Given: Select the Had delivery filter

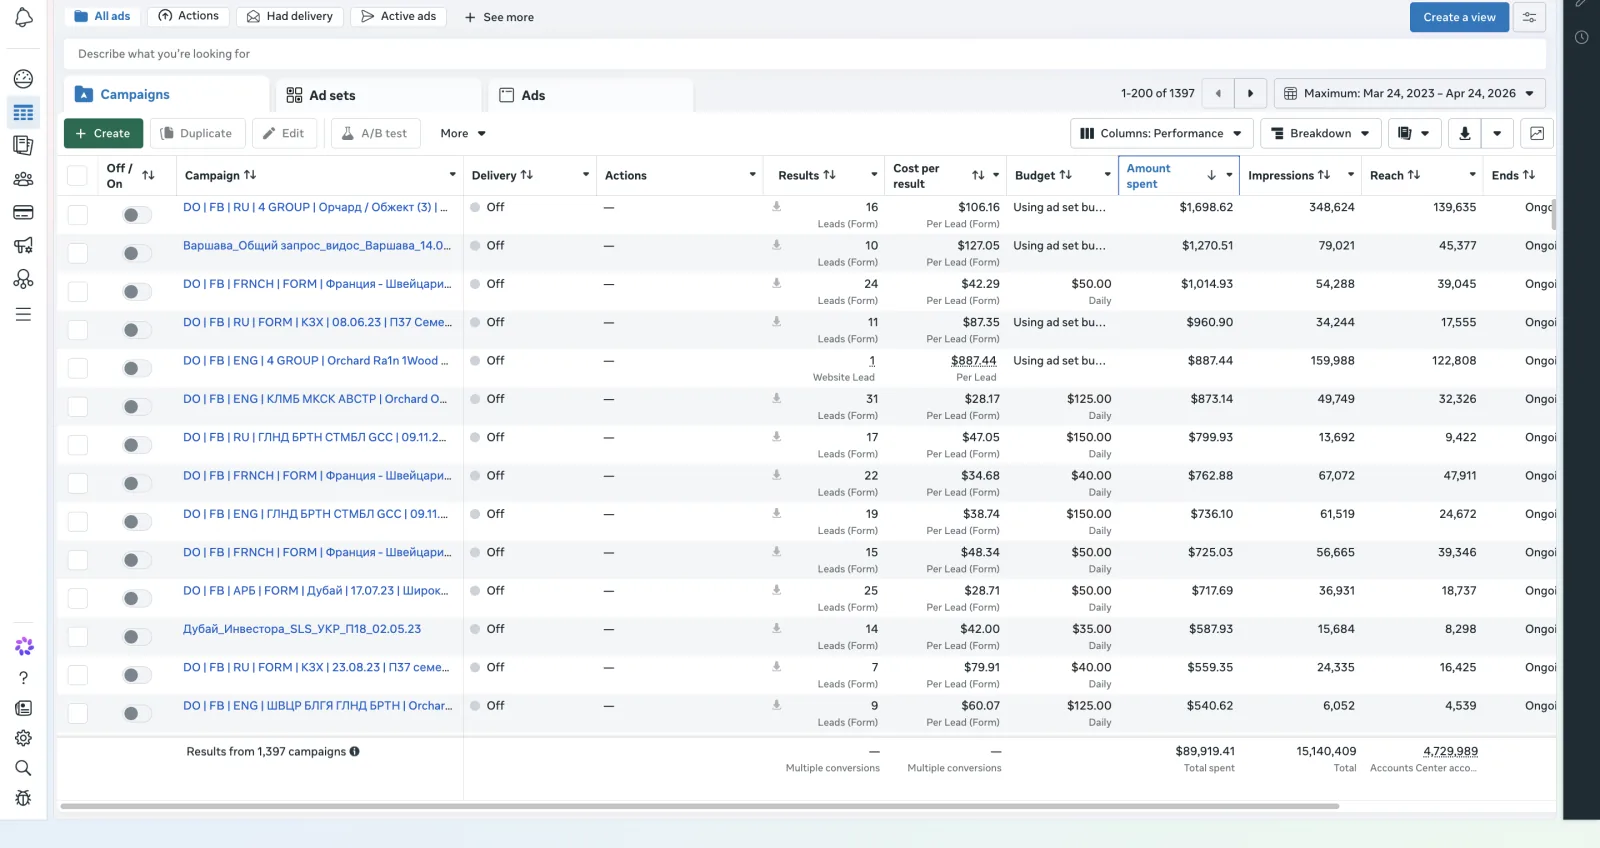Looking at the screenshot, I should (290, 17).
